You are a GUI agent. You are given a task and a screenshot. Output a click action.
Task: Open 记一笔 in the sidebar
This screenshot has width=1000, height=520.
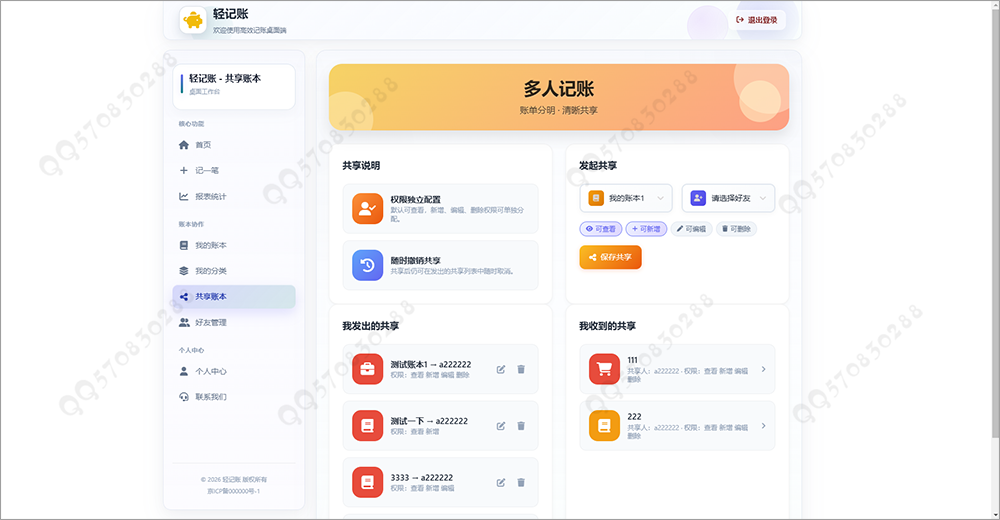click(234, 170)
